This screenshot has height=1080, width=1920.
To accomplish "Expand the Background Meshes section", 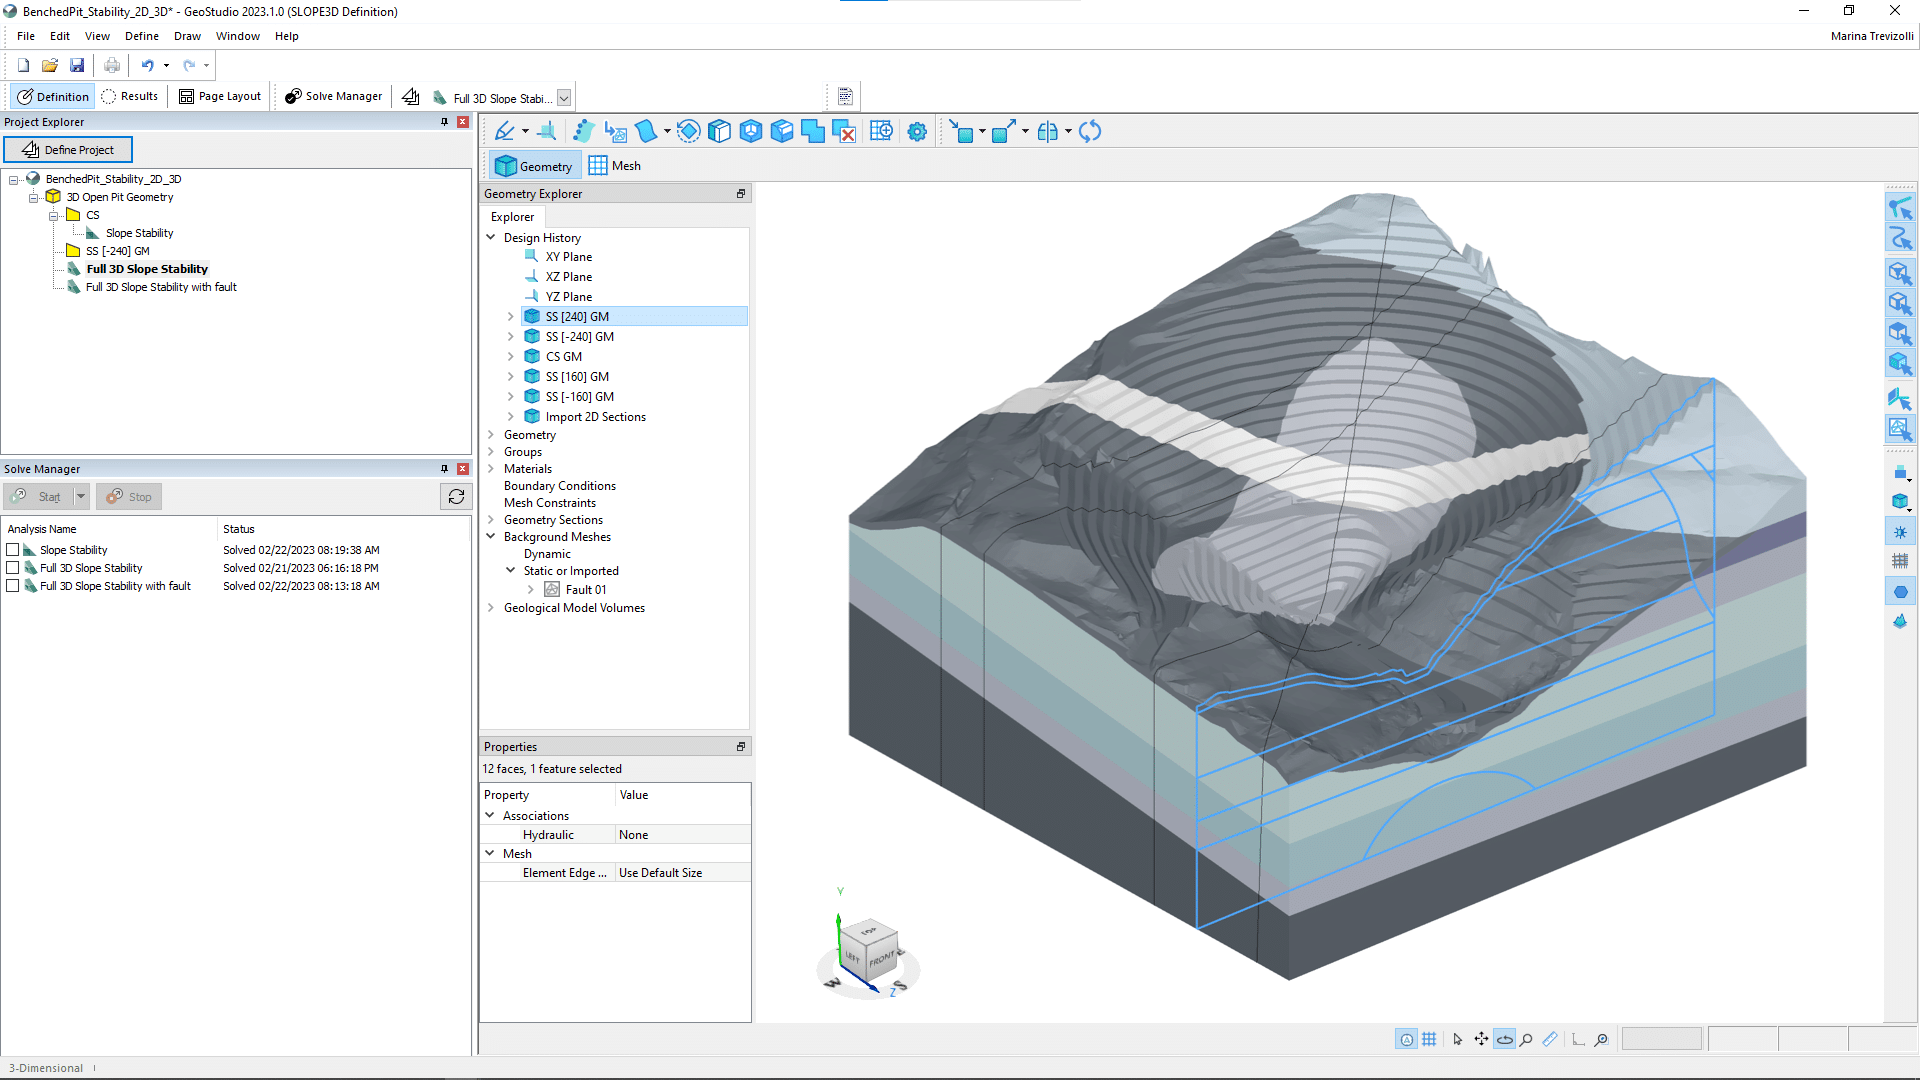I will click(491, 535).
